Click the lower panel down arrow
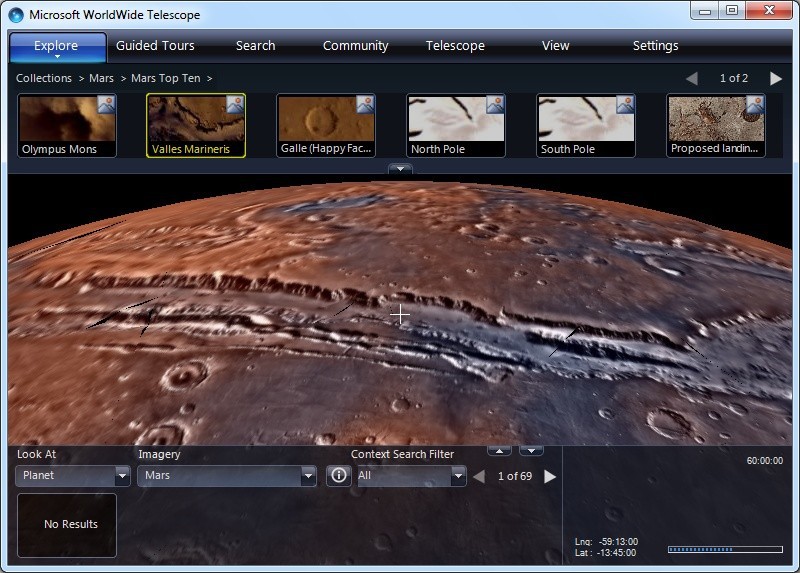The width and height of the screenshot is (800, 573). [x=531, y=451]
